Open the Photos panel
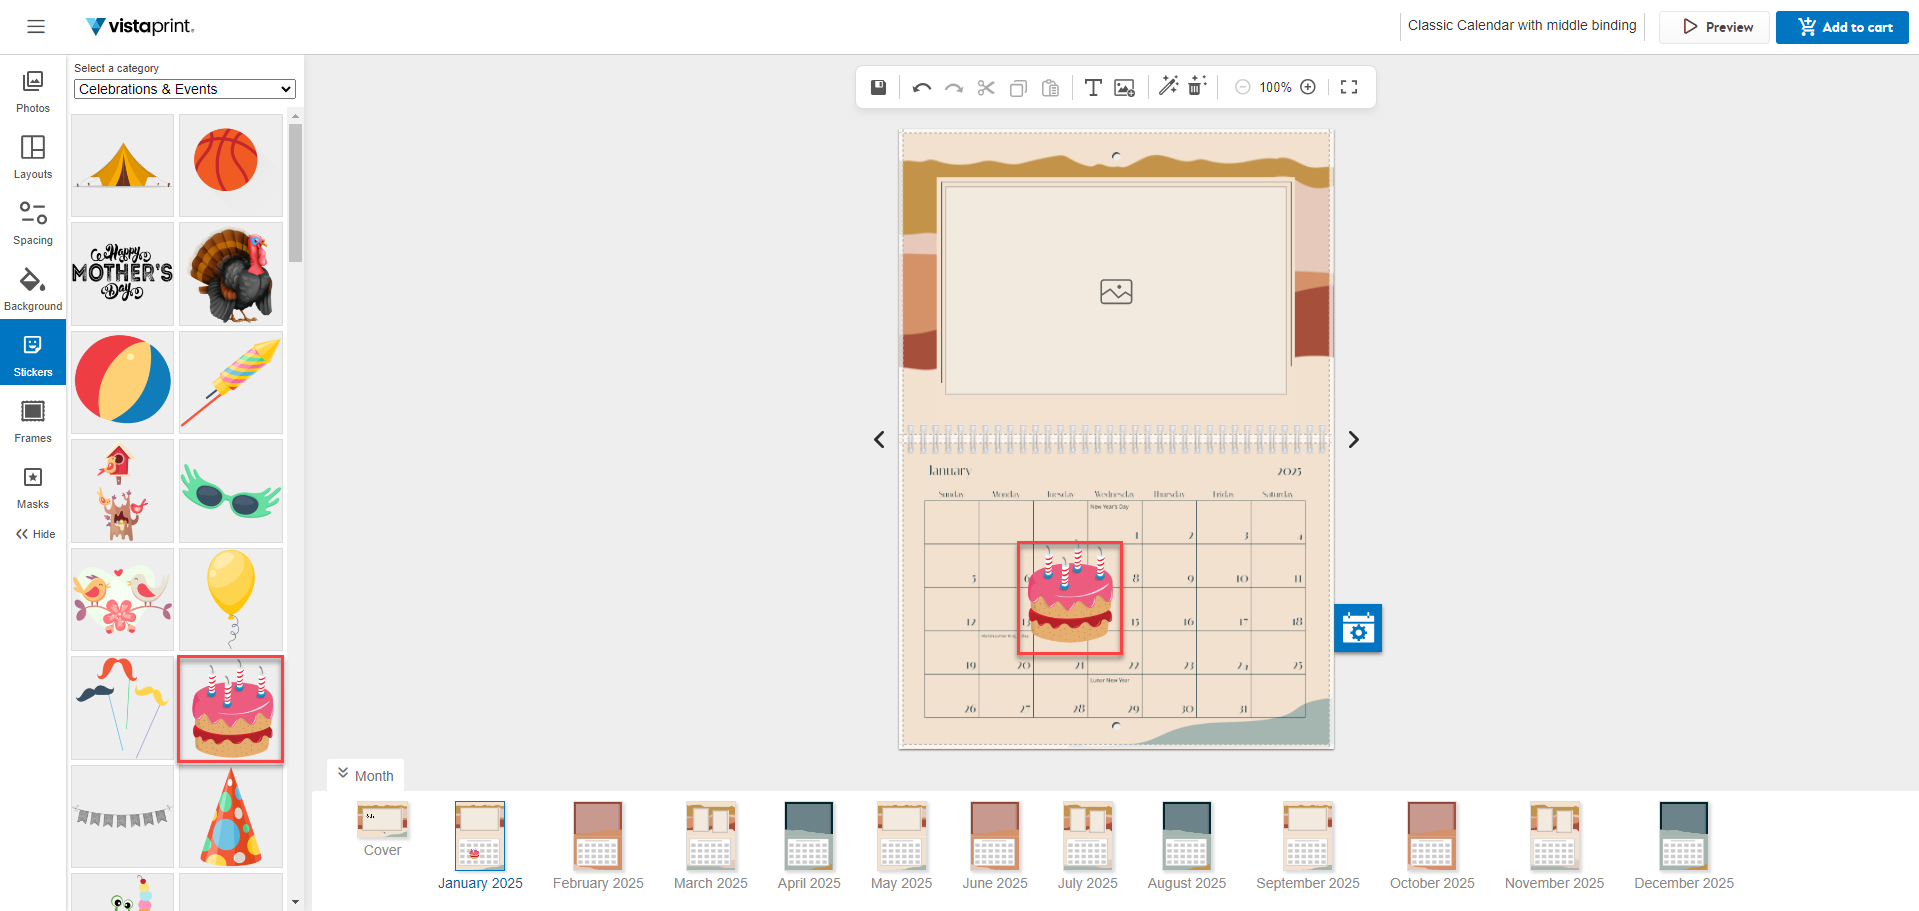The width and height of the screenshot is (1919, 911). coord(33,91)
